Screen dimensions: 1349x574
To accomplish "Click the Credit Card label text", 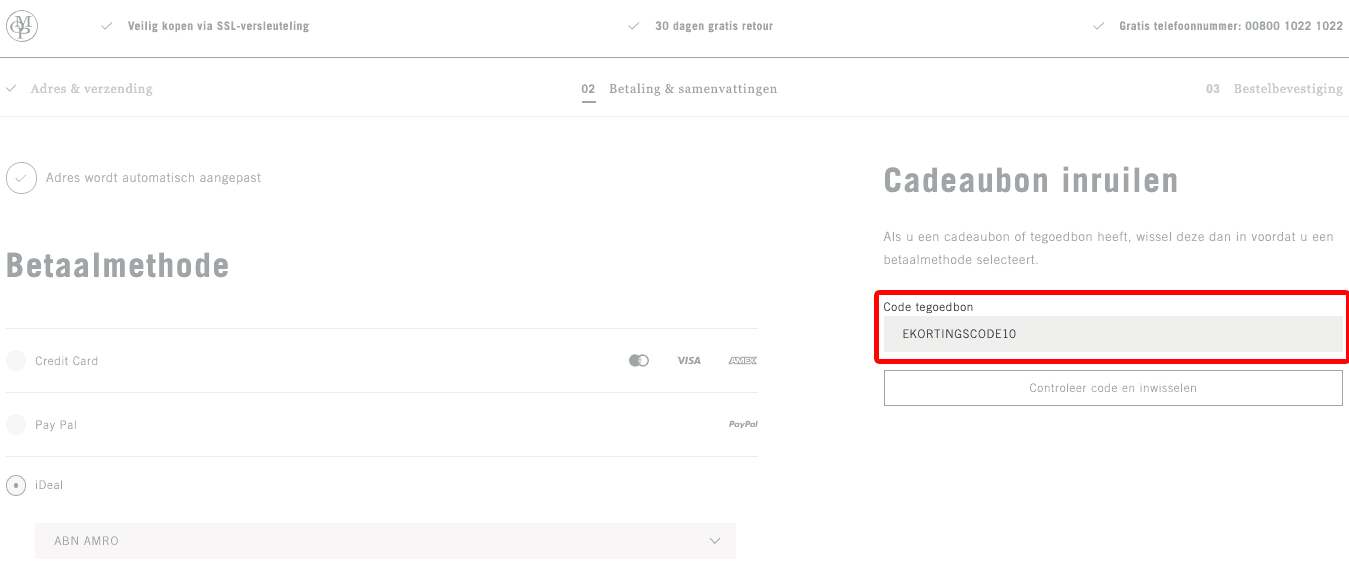I will pos(66,361).
